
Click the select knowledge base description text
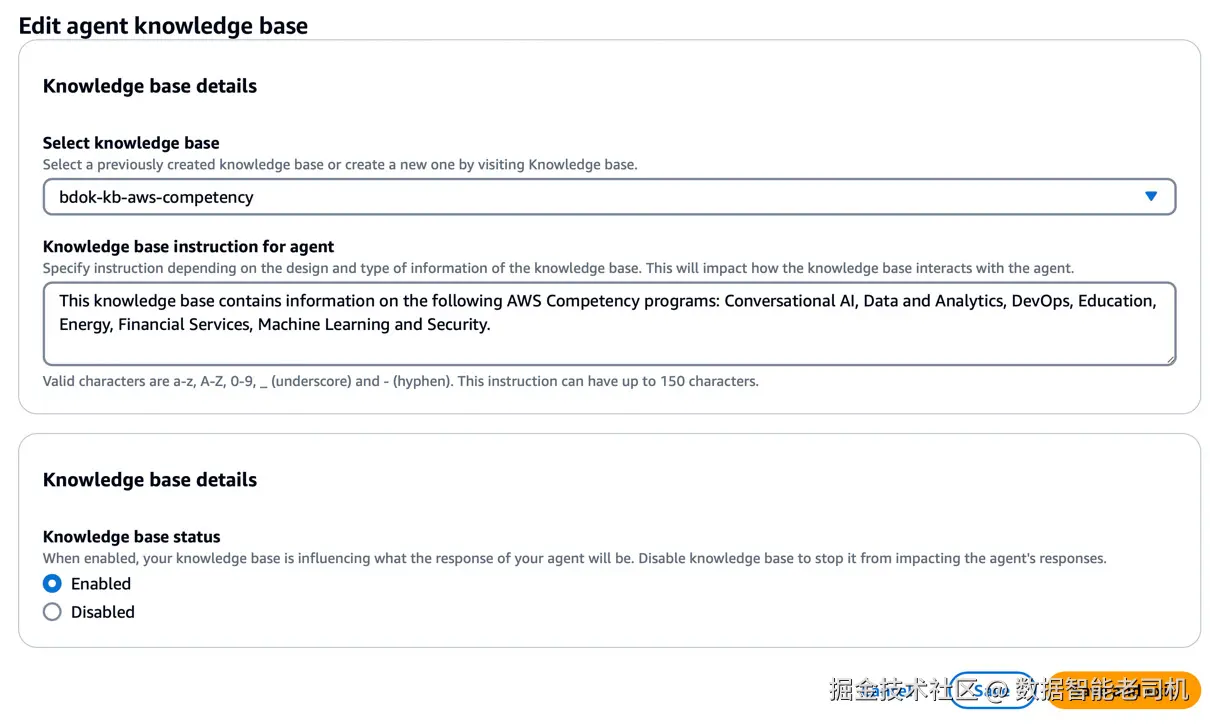tap(340, 164)
